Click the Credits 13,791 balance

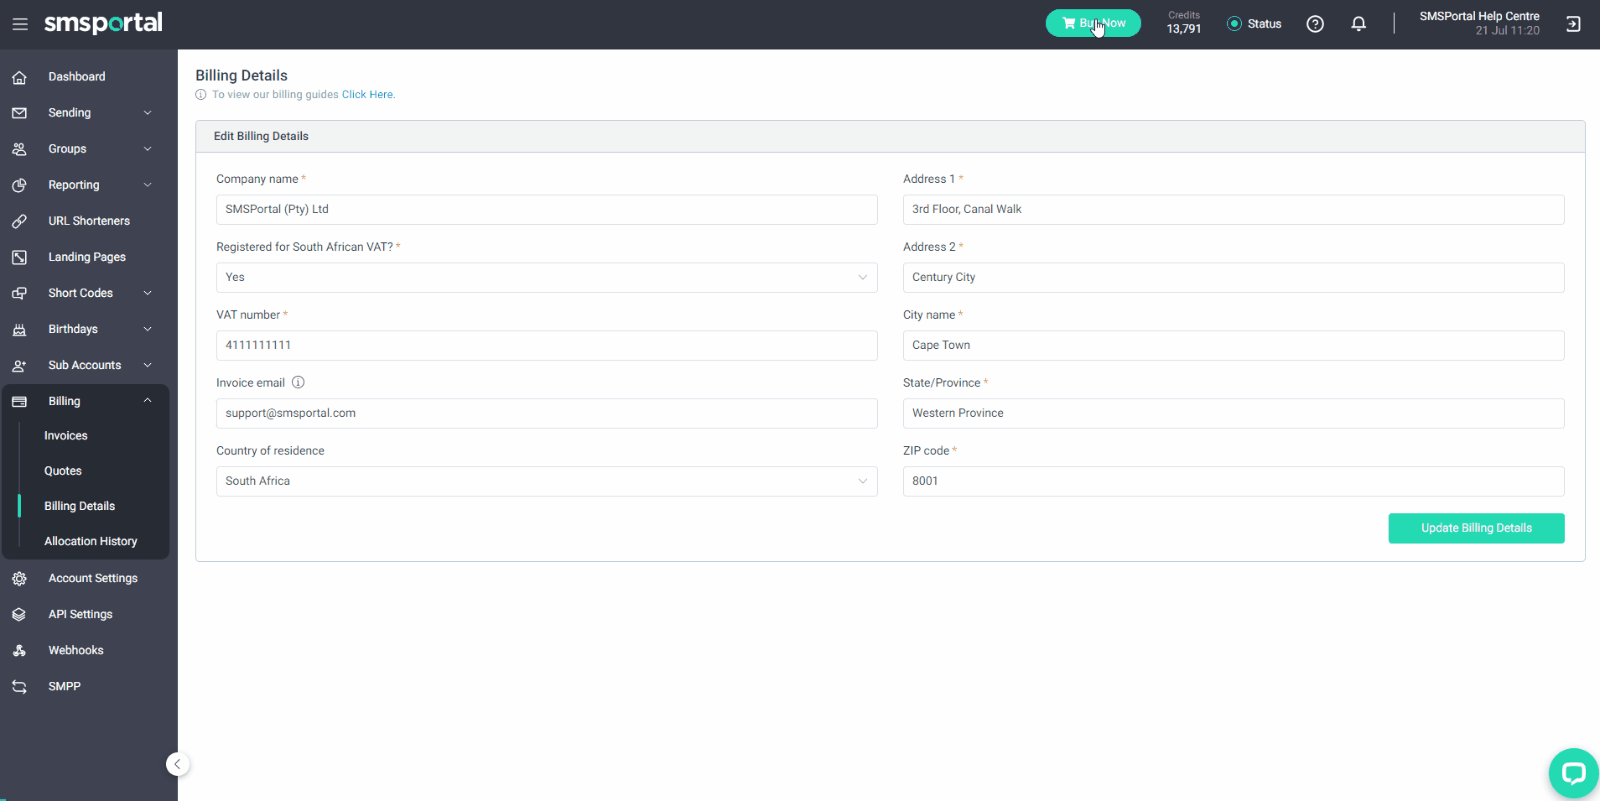coord(1184,23)
